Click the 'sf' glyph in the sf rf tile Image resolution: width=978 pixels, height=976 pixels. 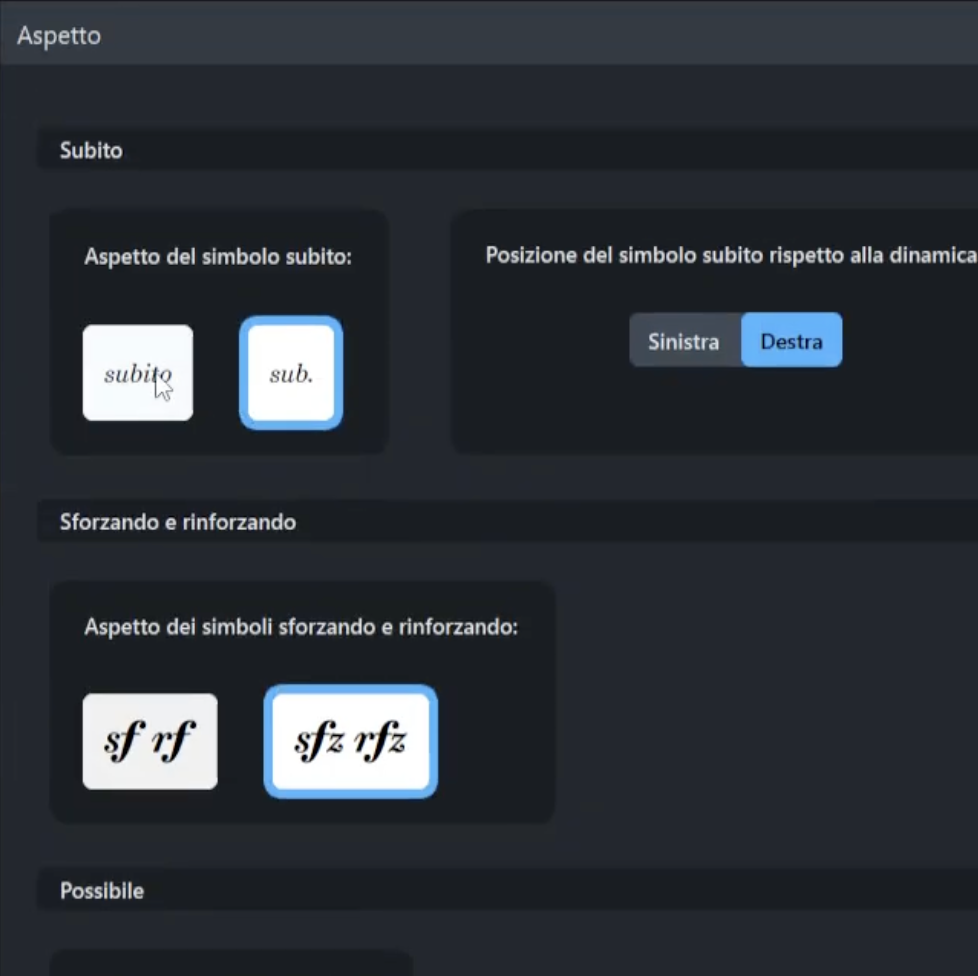coord(122,741)
